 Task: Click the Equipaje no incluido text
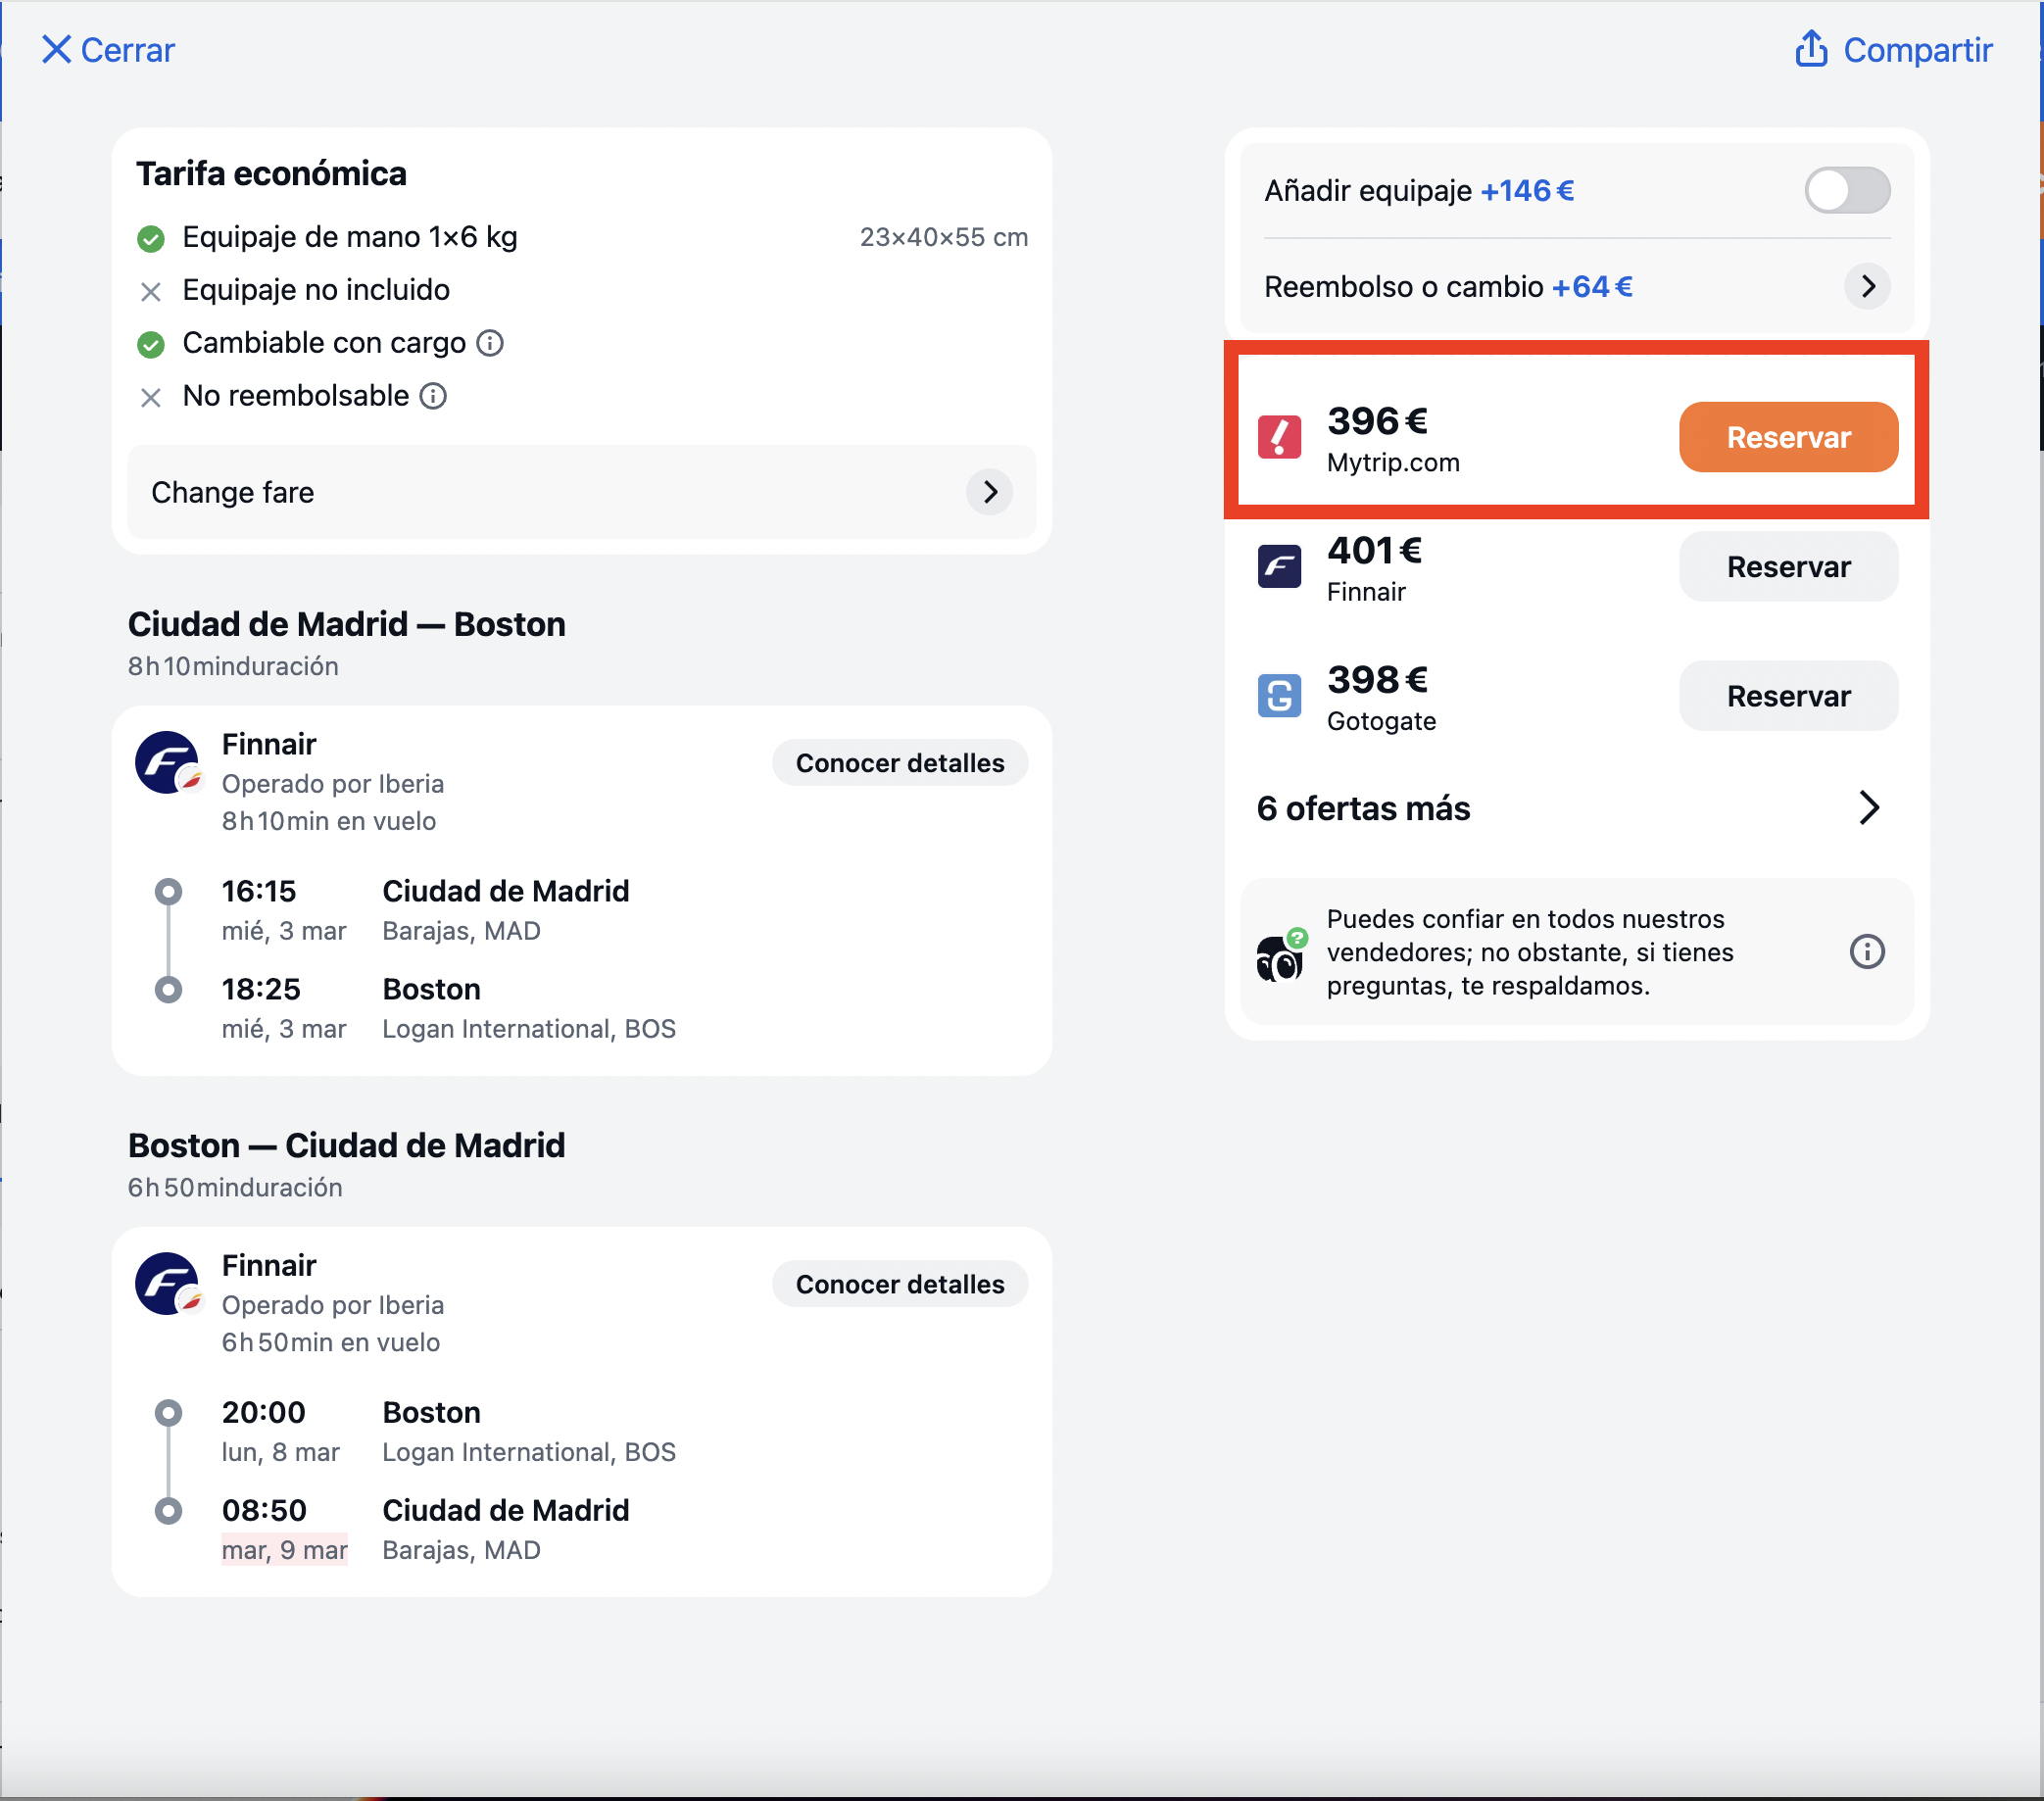pyautogui.click(x=316, y=290)
